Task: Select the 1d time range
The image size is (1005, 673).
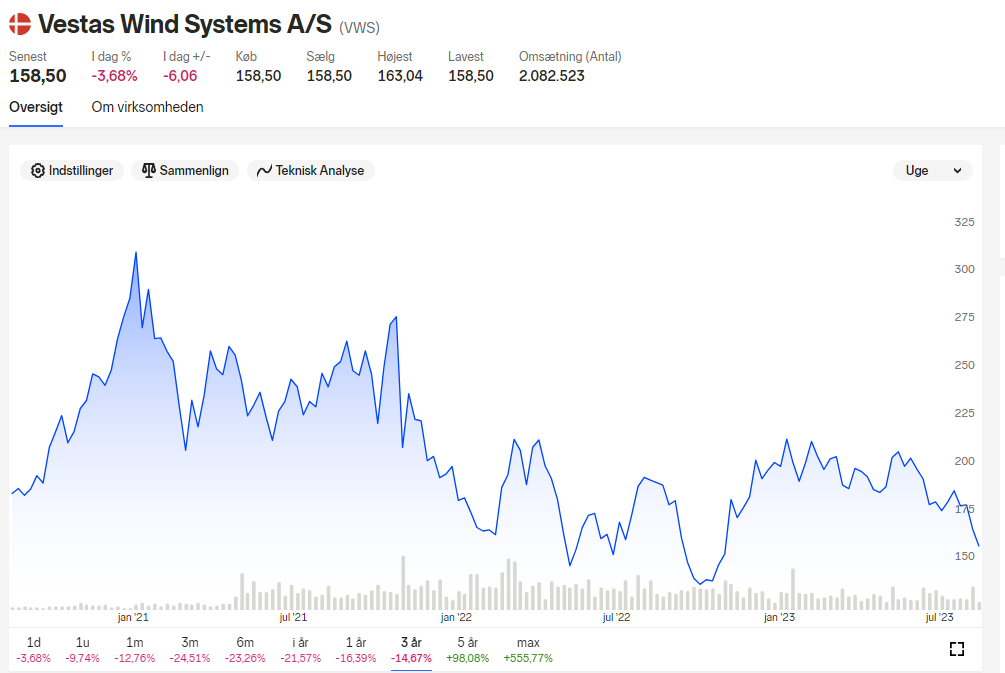Action: click(33, 649)
